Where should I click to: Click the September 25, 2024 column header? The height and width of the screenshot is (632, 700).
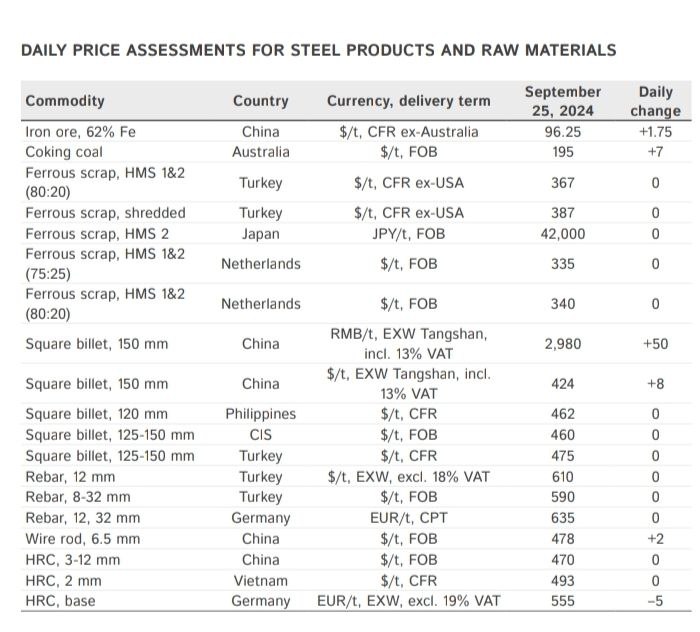562,101
